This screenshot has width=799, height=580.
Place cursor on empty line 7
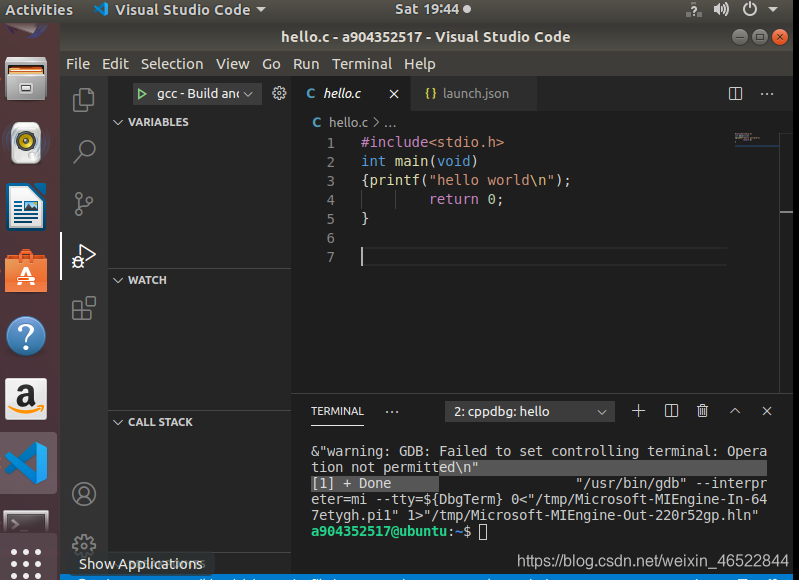pos(543,257)
